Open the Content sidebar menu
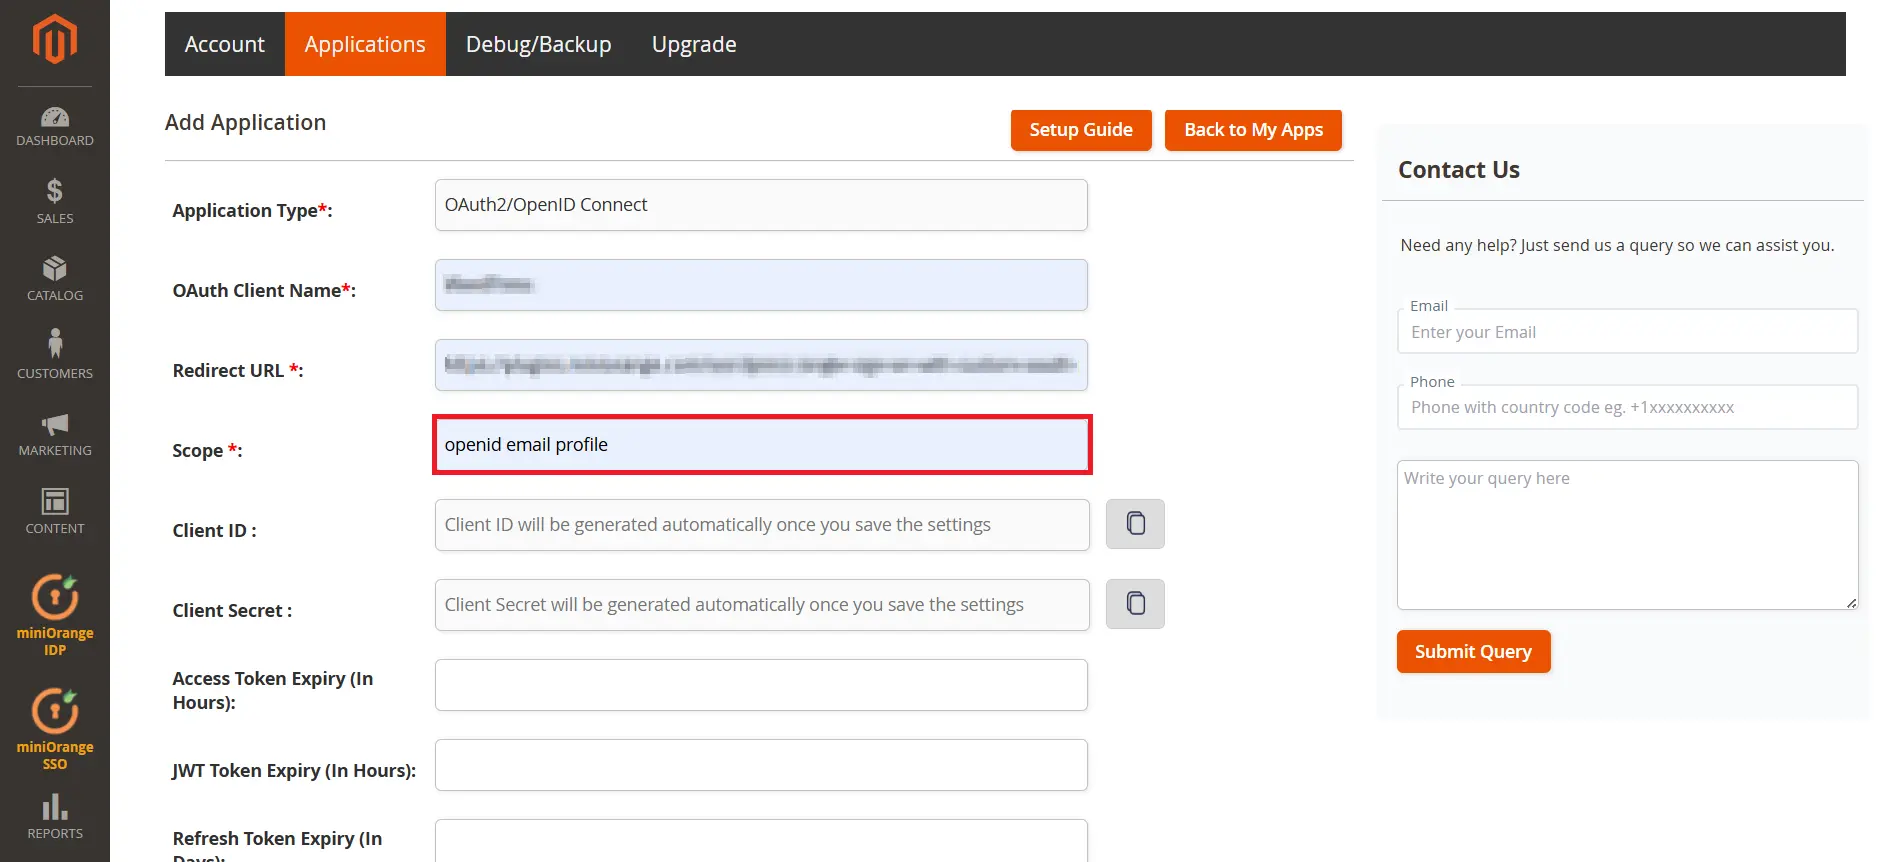Viewport: 1889px width, 862px height. click(x=55, y=511)
